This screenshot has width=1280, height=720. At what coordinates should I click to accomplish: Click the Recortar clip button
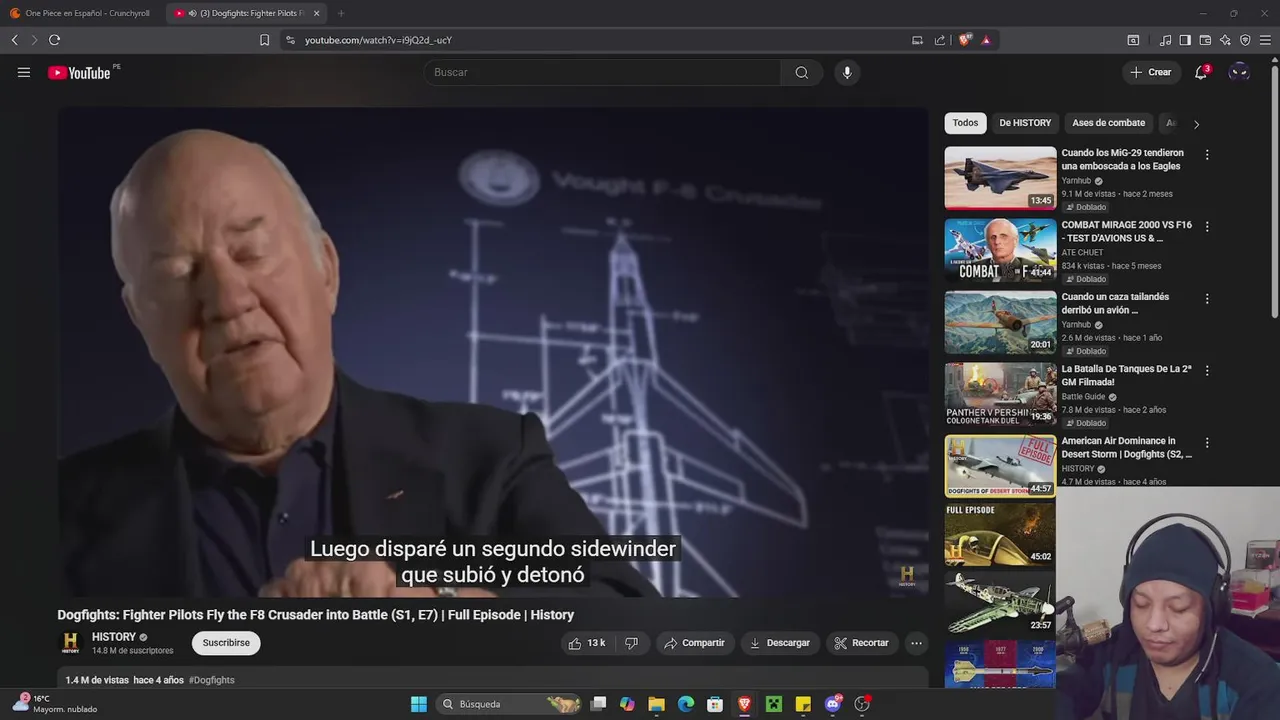(x=862, y=643)
